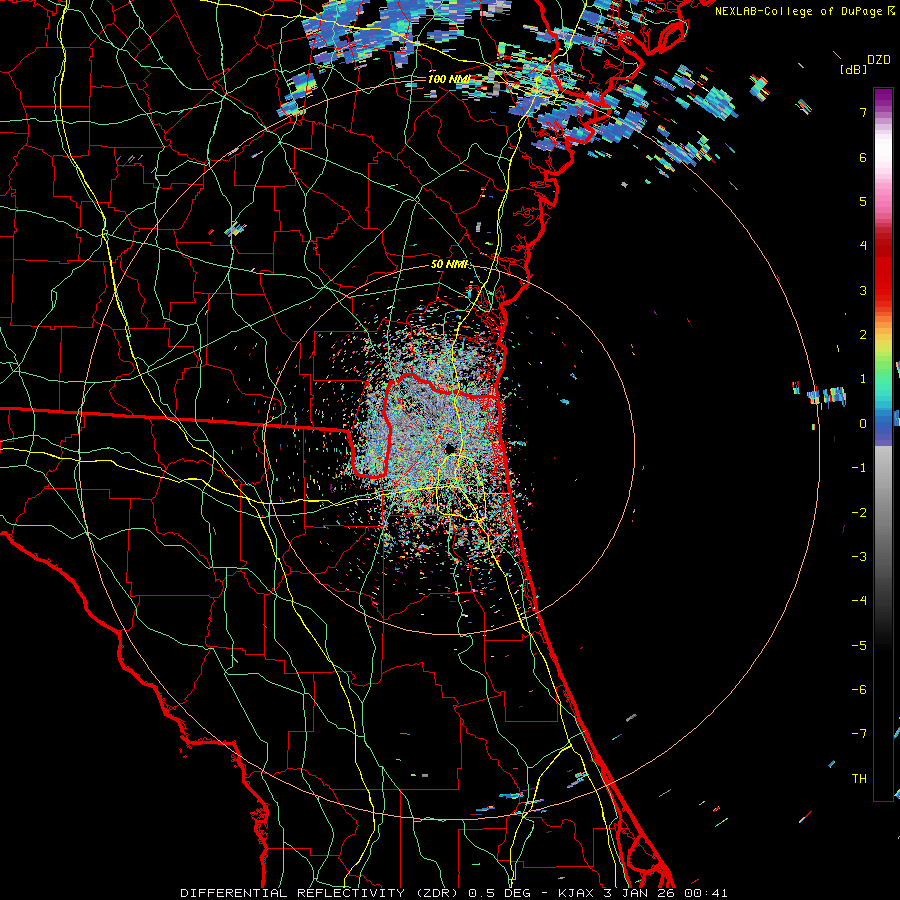Click the "7" value on the scale
This screenshot has width=900, height=900.
863,112
